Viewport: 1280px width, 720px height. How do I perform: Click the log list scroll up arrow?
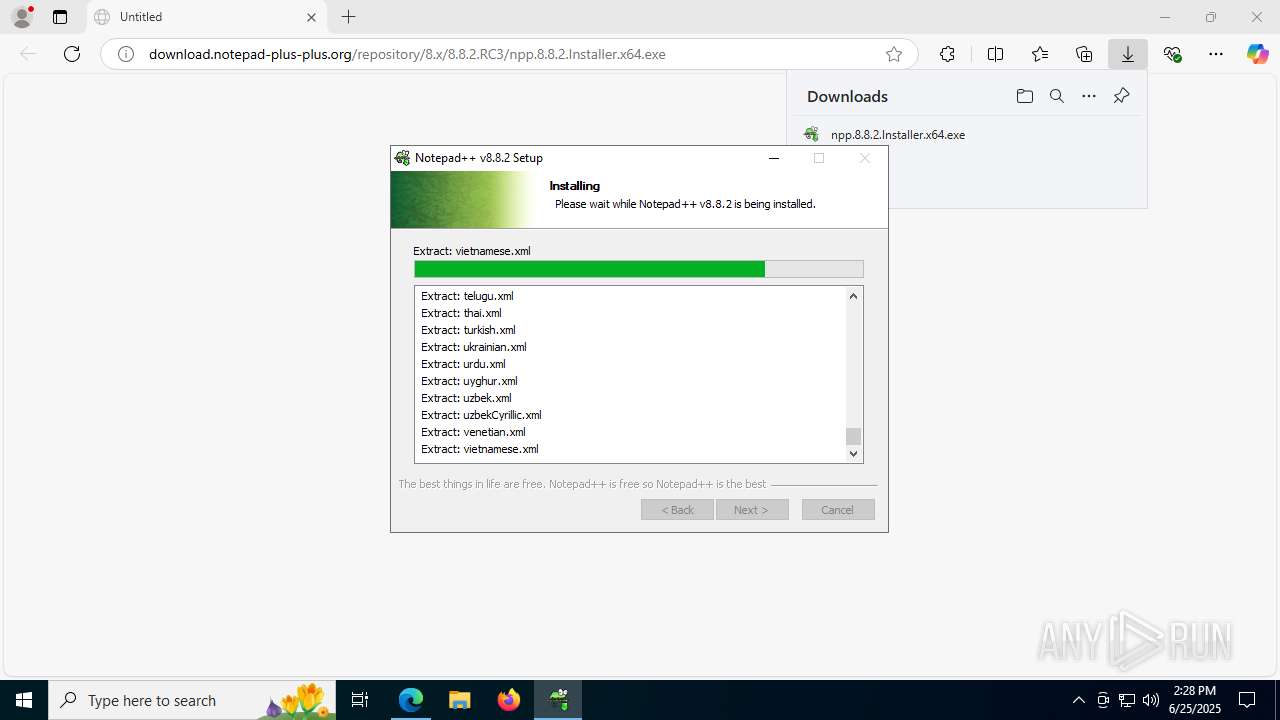[853, 296]
